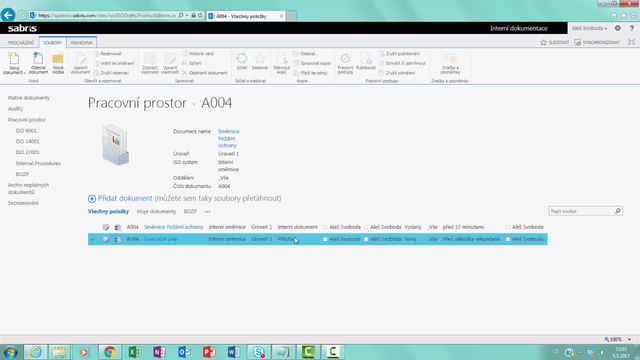Open ISO 9001 in left navigation
640x360 pixels.
click(x=26, y=131)
